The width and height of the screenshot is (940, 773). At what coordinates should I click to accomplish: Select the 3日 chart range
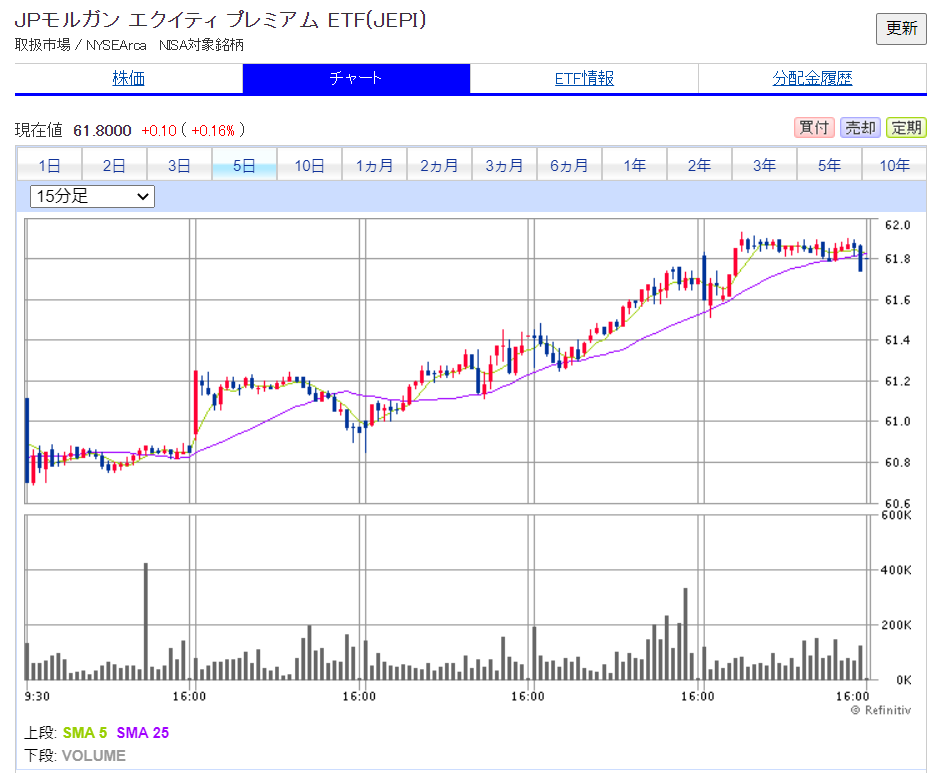[x=179, y=165]
